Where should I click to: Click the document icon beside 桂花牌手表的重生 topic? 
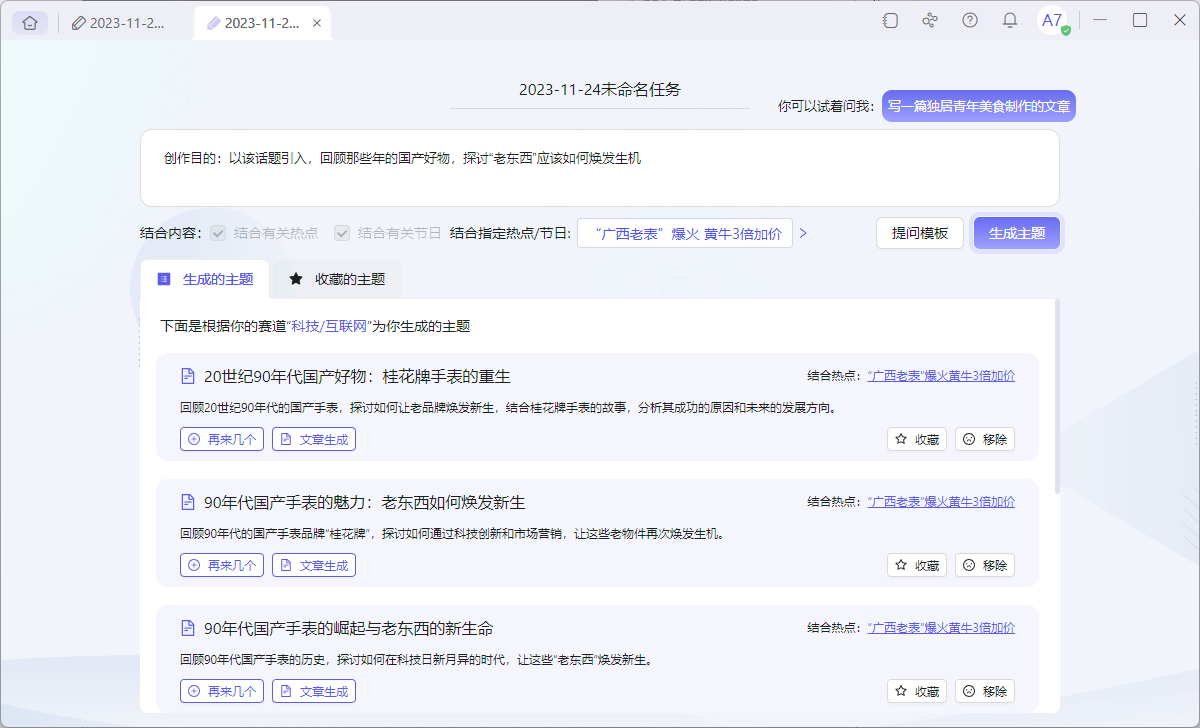tap(187, 376)
